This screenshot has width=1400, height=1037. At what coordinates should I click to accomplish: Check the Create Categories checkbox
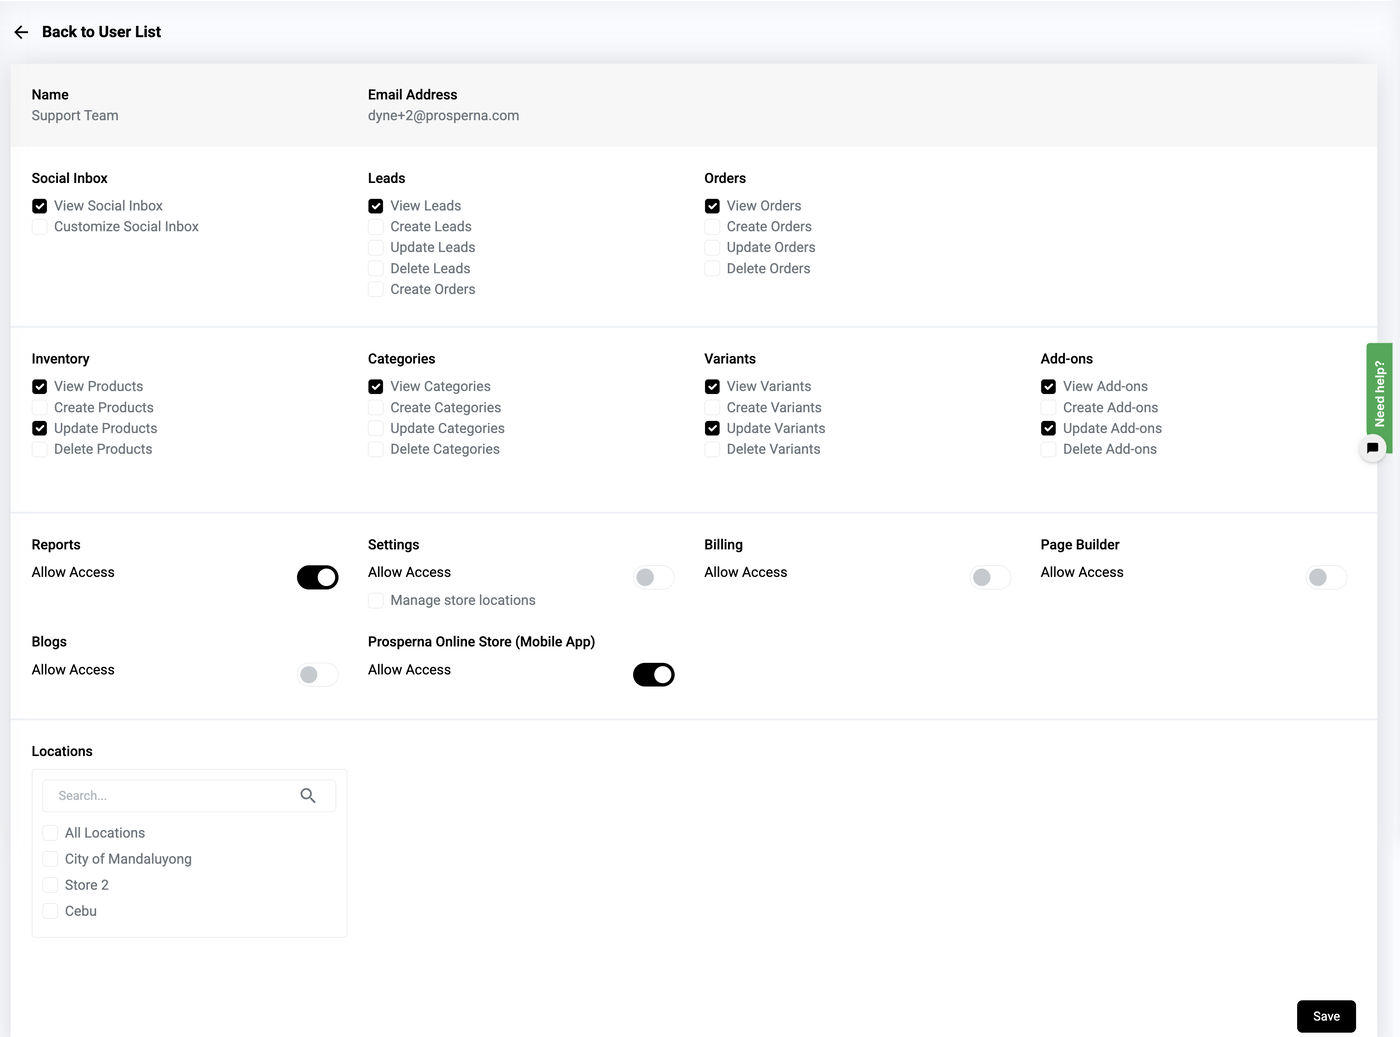[x=376, y=408]
